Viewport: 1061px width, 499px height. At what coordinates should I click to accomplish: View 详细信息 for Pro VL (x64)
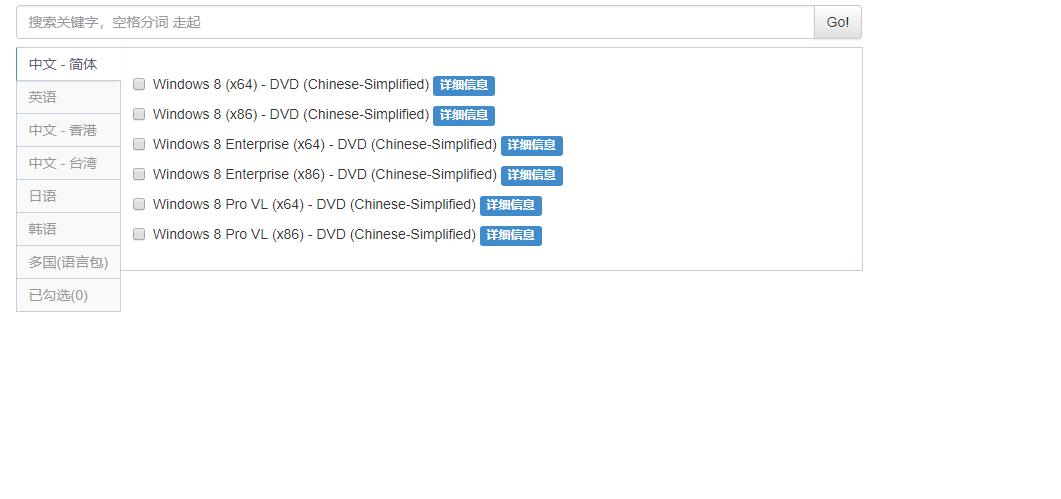(x=510, y=205)
